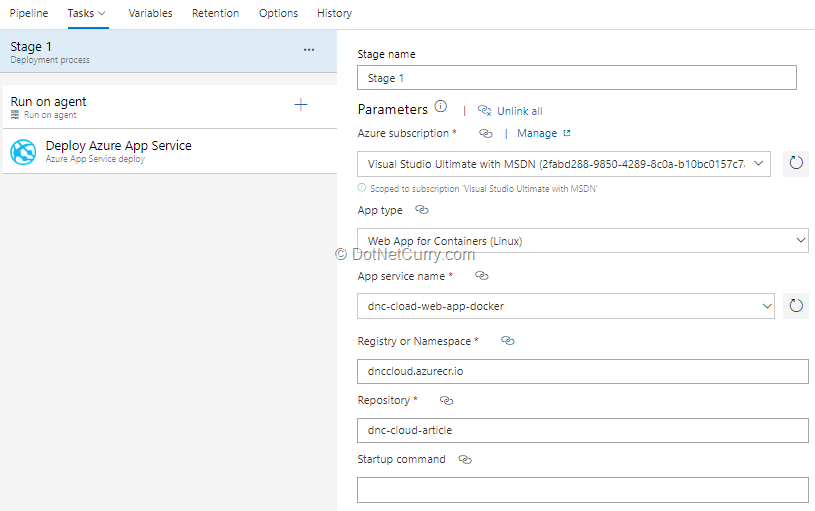Click the Repository input field
This screenshot has width=815, height=511.
(x=583, y=430)
